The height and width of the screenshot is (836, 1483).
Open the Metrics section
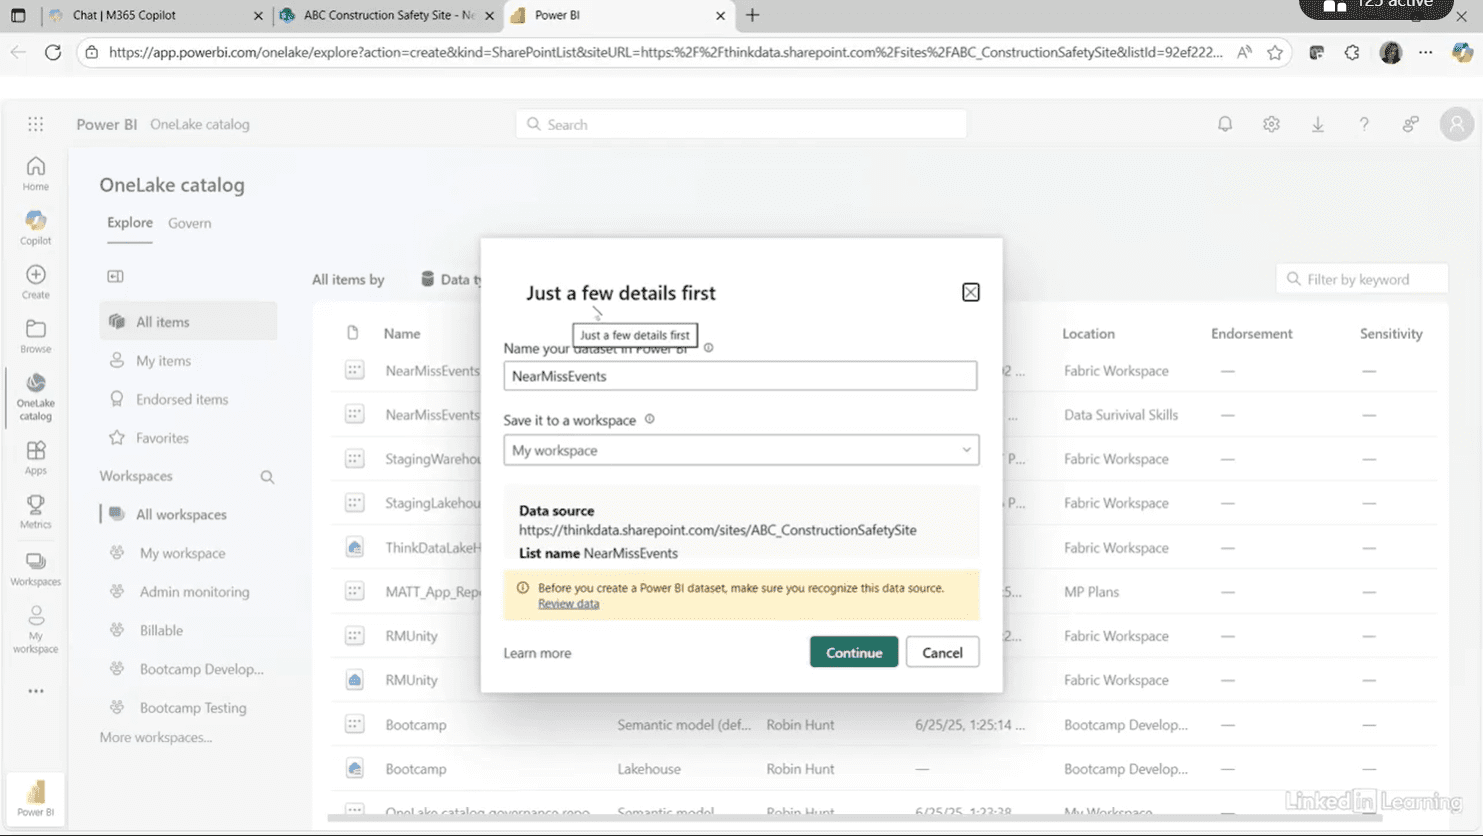35,510
